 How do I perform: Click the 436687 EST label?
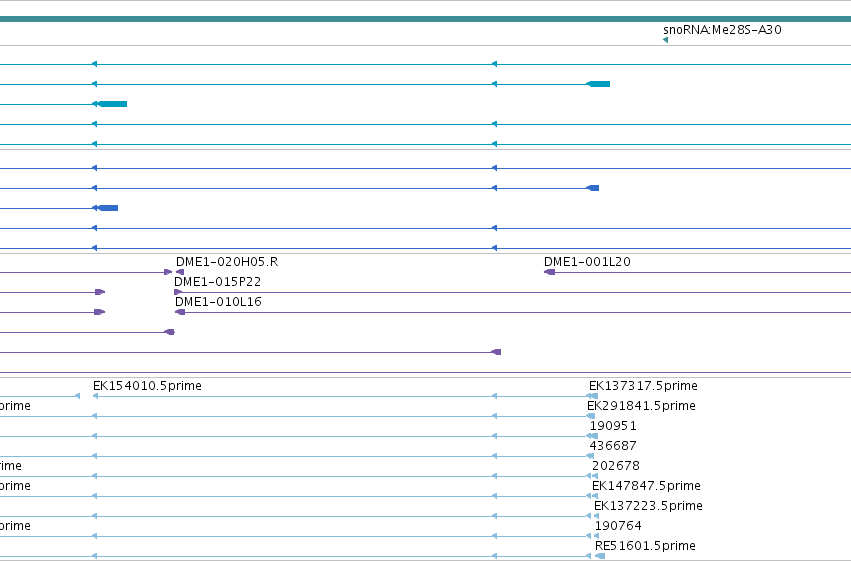[613, 446]
